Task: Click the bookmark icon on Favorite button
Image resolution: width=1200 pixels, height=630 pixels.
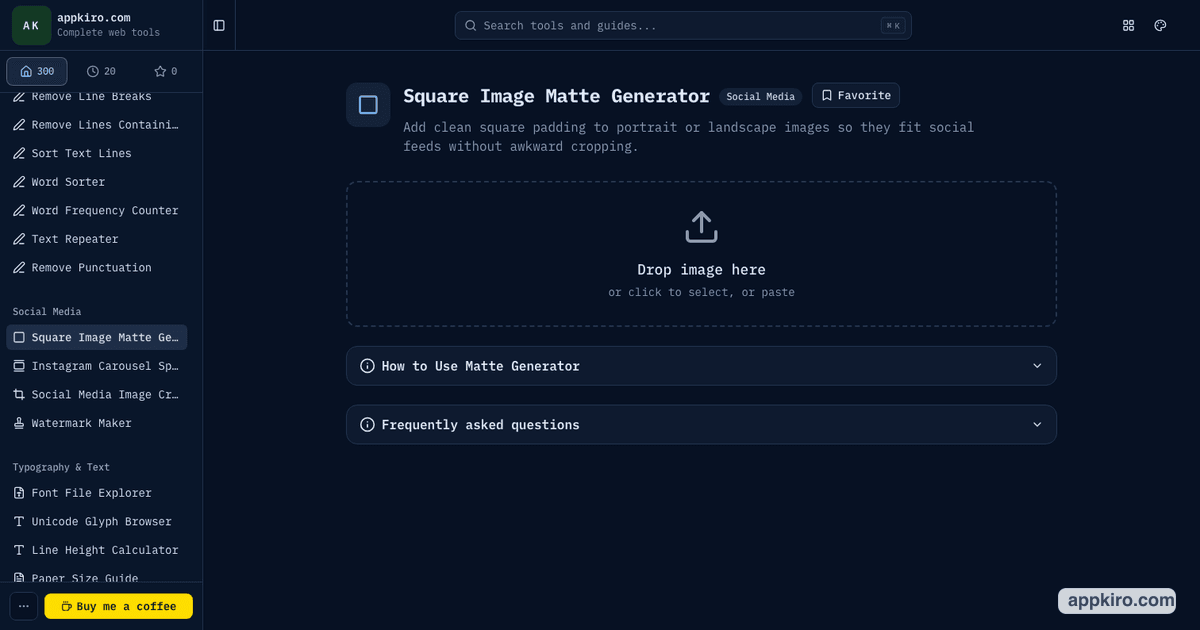Action: 827,95
